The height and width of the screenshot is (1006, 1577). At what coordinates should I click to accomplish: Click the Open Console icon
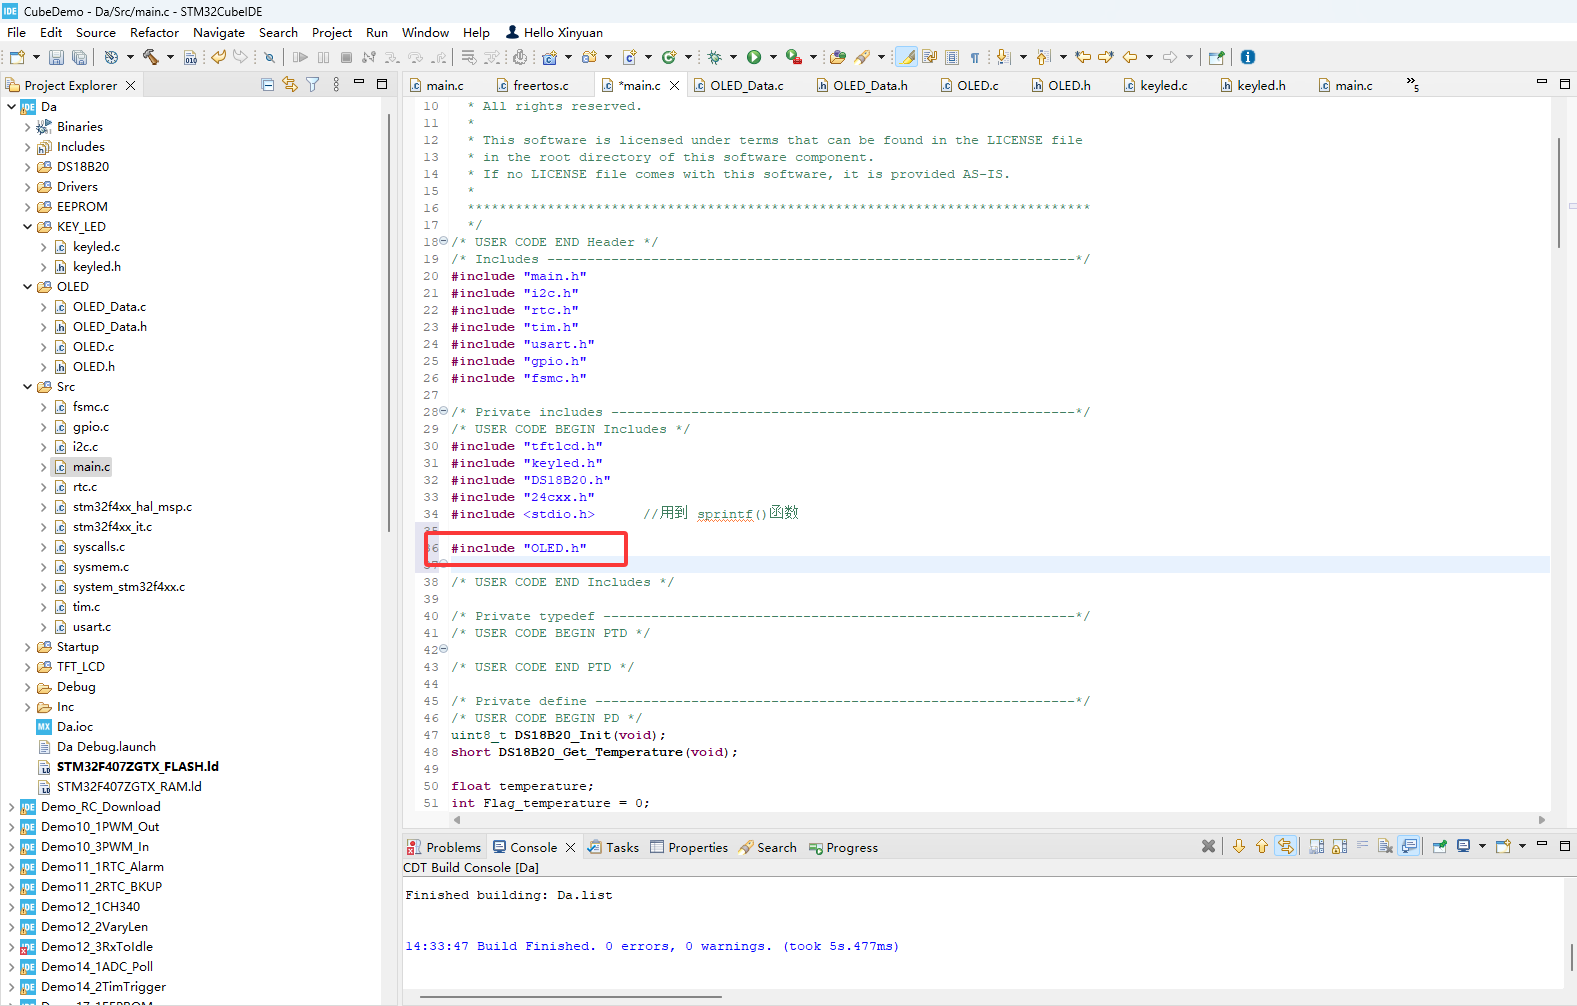(1502, 846)
